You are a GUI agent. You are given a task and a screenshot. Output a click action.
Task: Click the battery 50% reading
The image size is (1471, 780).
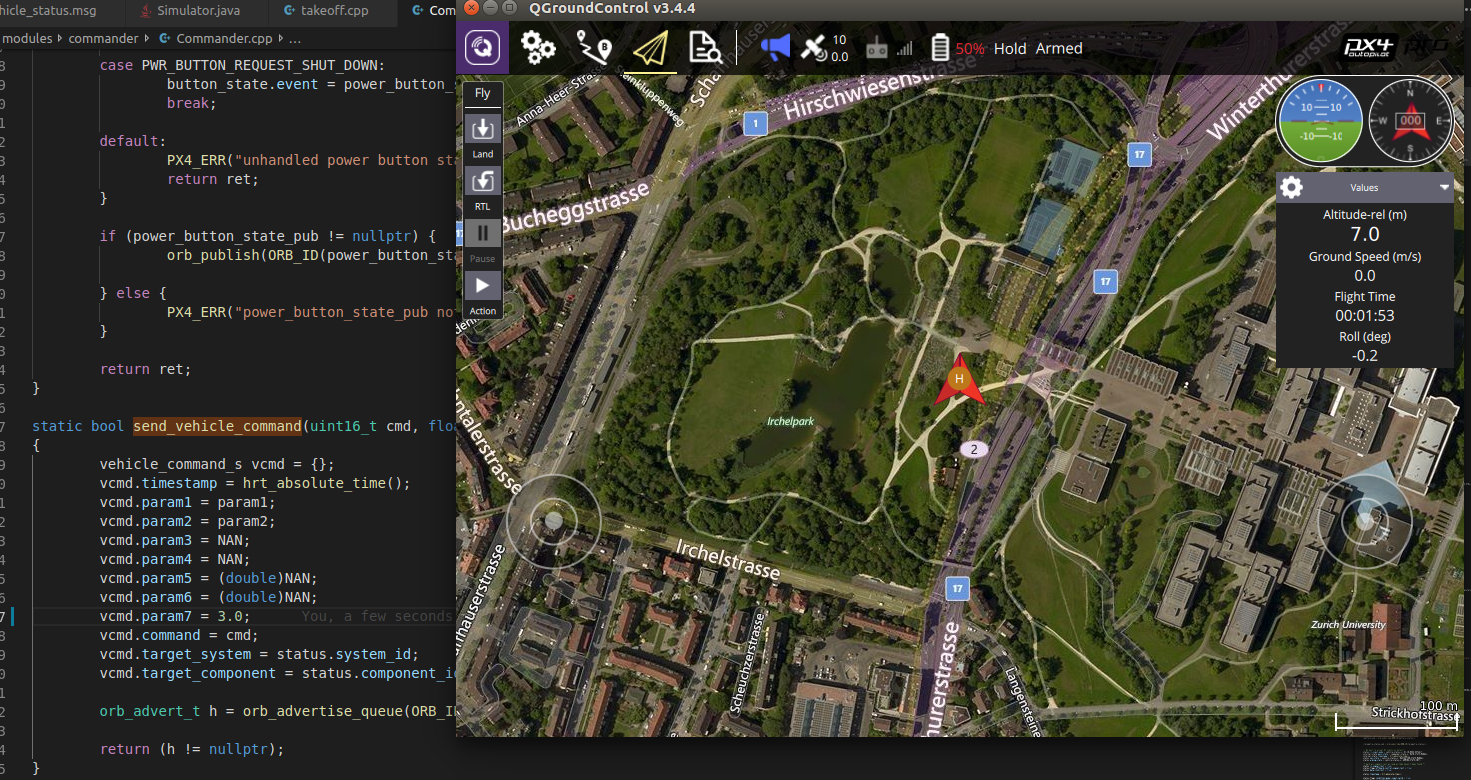[970, 48]
